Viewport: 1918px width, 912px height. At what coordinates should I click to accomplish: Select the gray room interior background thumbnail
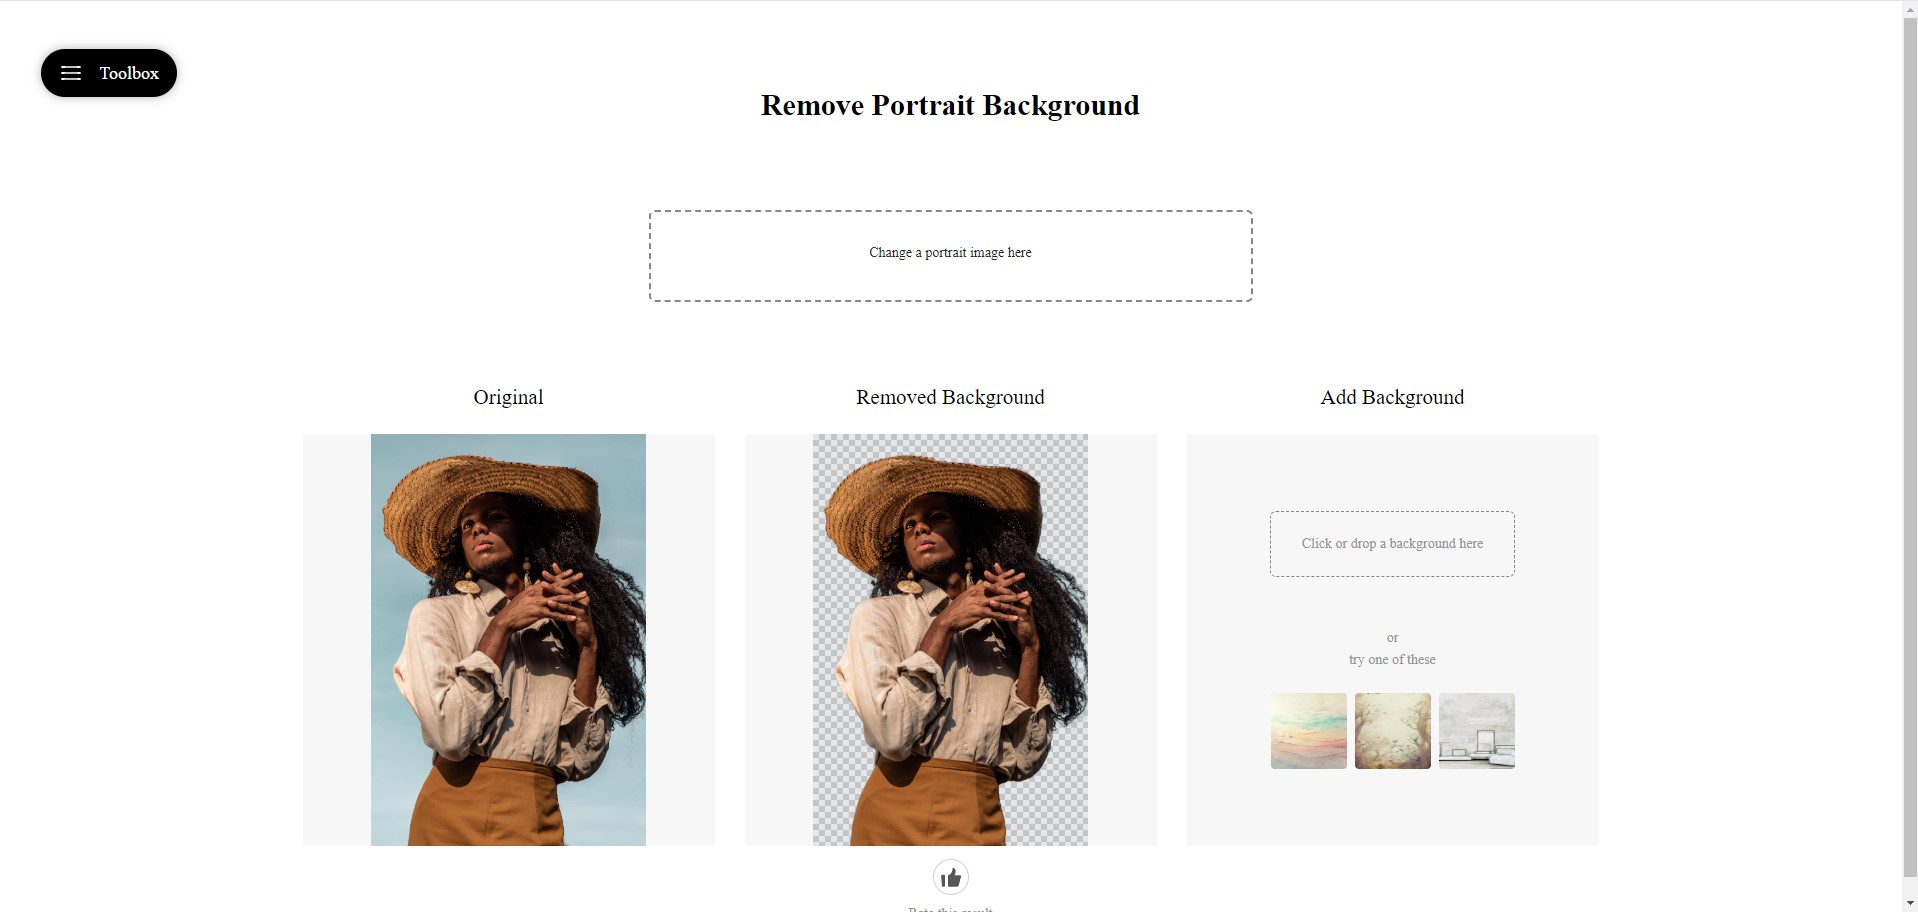coord(1476,731)
